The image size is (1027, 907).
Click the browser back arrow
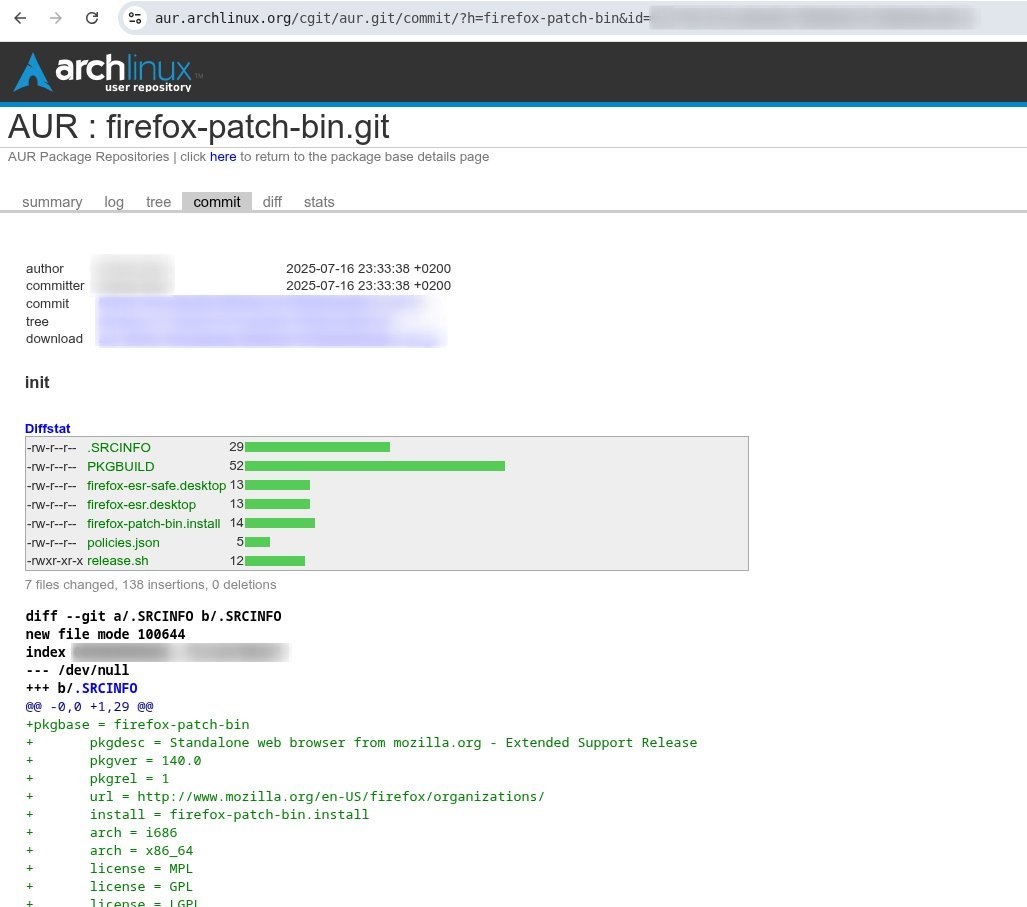pyautogui.click(x=20, y=18)
